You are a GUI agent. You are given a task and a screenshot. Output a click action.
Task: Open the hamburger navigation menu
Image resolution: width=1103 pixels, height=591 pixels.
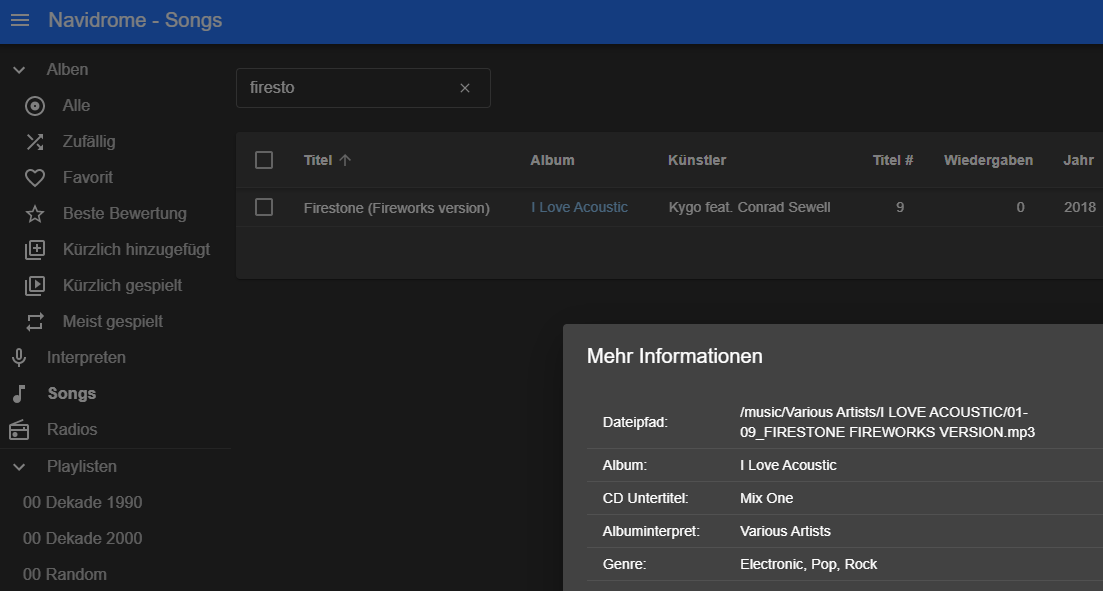(x=20, y=19)
